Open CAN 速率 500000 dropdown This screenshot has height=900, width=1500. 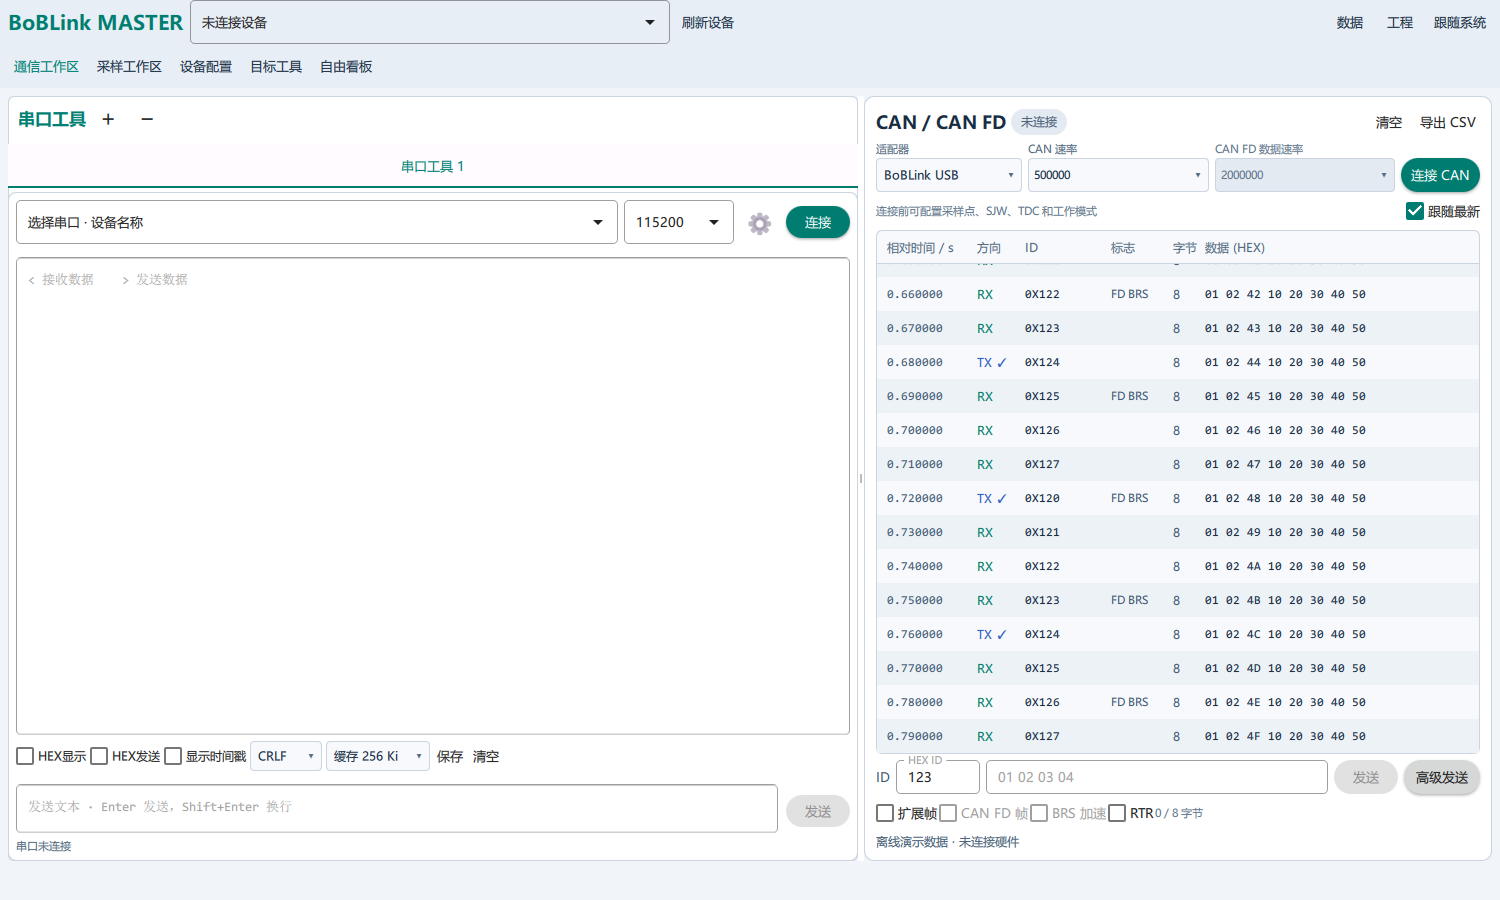[1118, 175]
